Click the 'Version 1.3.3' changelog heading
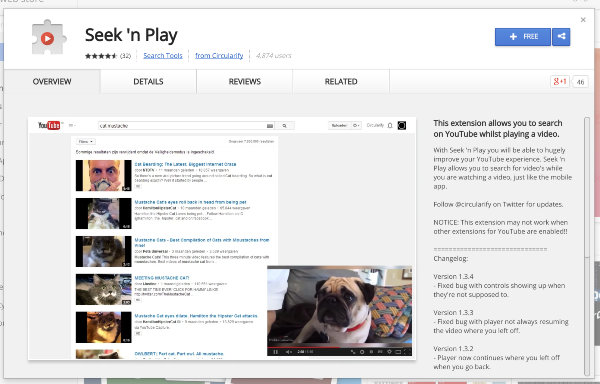The image size is (600, 384). [x=453, y=312]
